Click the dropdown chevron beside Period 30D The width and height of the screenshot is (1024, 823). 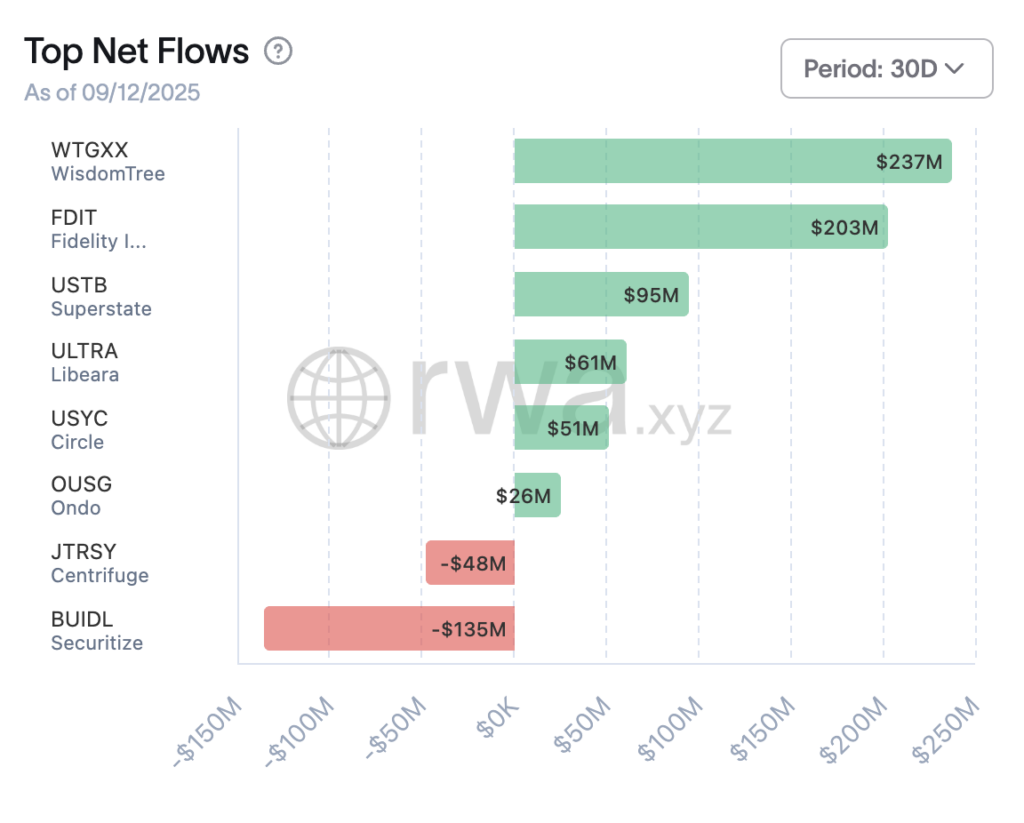tap(954, 69)
